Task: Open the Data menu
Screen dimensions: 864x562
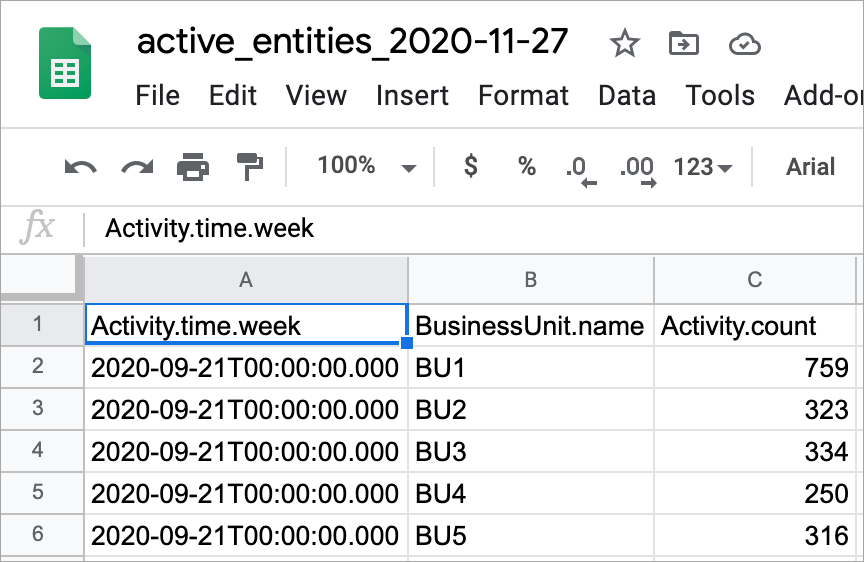Action: (x=627, y=96)
